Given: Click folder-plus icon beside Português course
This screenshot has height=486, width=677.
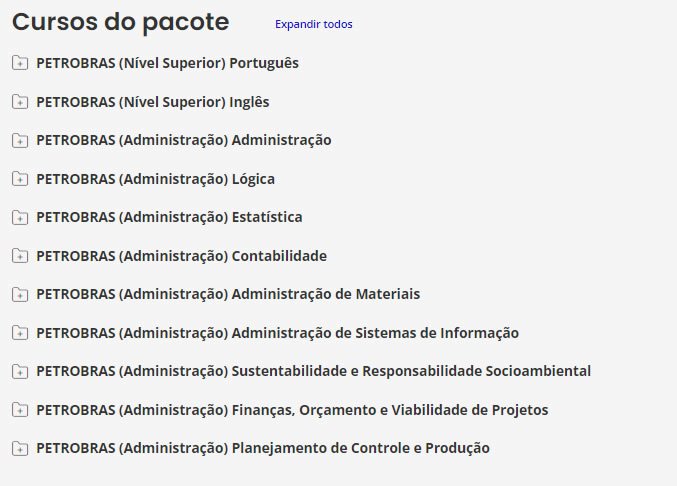Looking at the screenshot, I should click(19, 63).
